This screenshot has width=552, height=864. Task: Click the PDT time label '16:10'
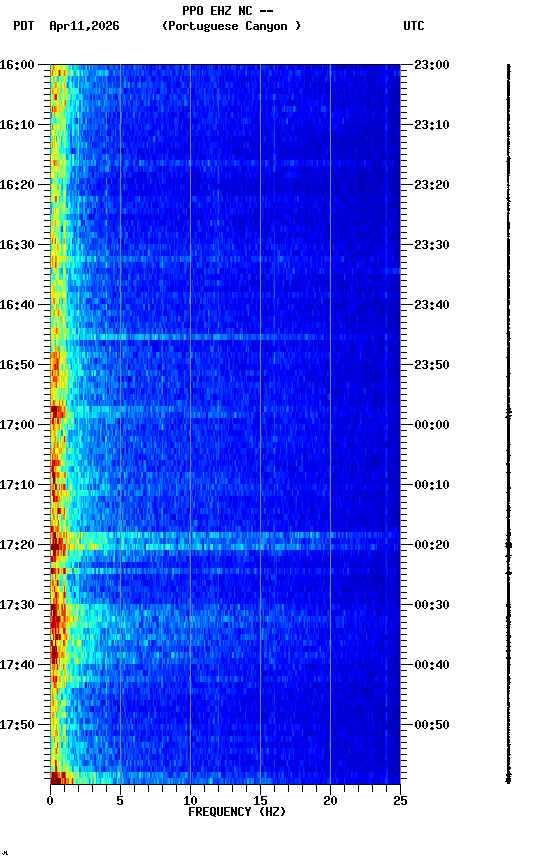coord(17,125)
